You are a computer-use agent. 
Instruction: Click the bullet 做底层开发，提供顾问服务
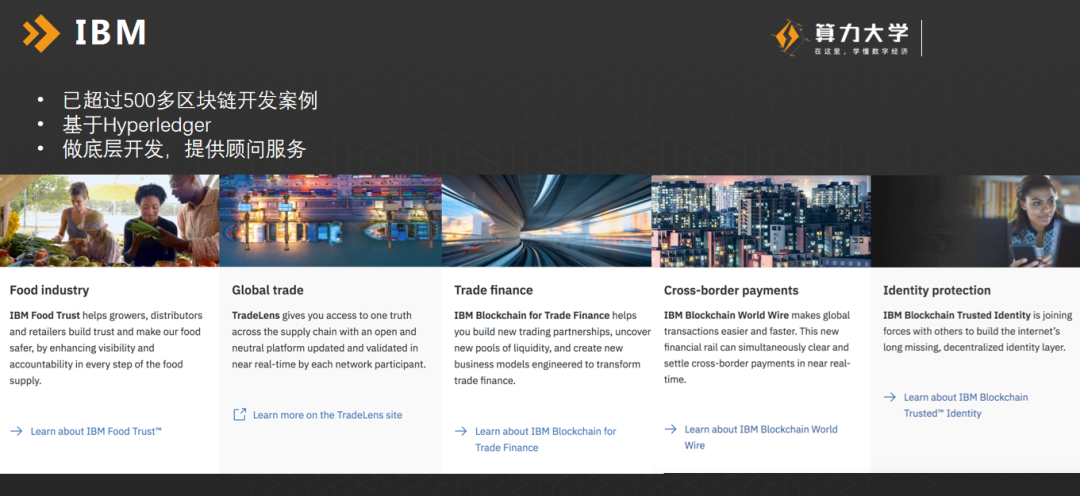point(184,149)
